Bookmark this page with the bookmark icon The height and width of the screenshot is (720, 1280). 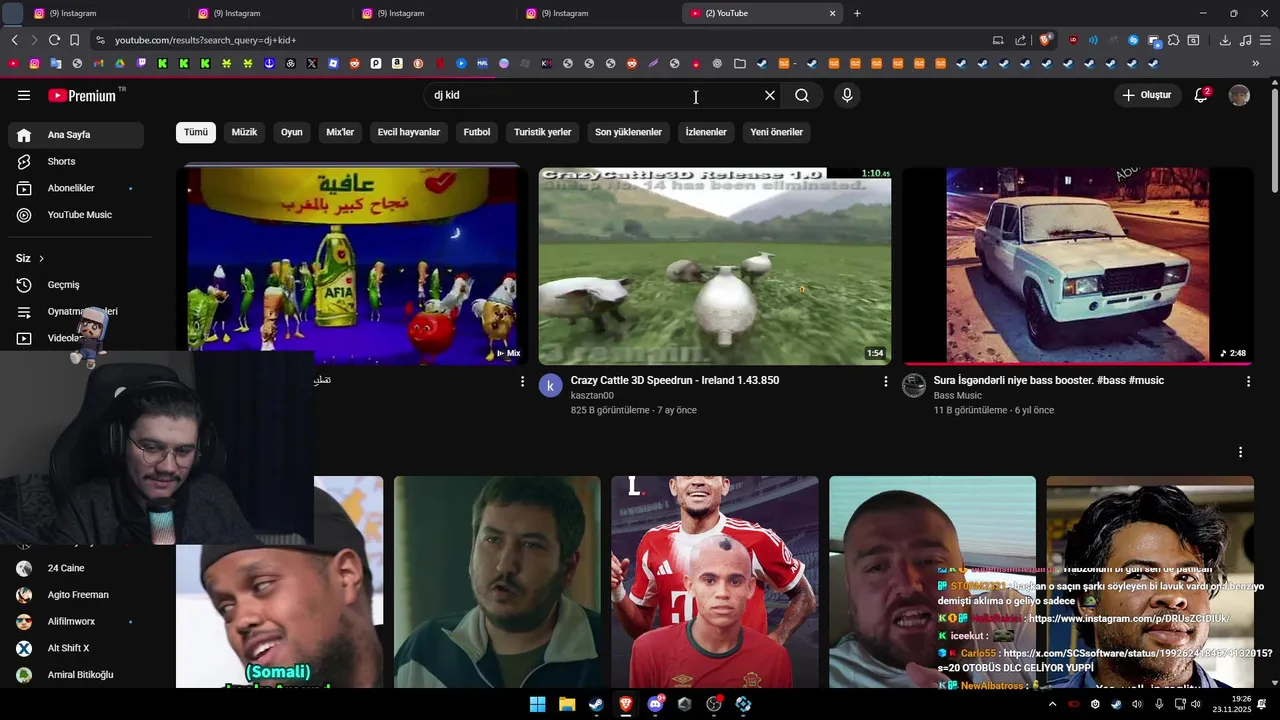[74, 40]
